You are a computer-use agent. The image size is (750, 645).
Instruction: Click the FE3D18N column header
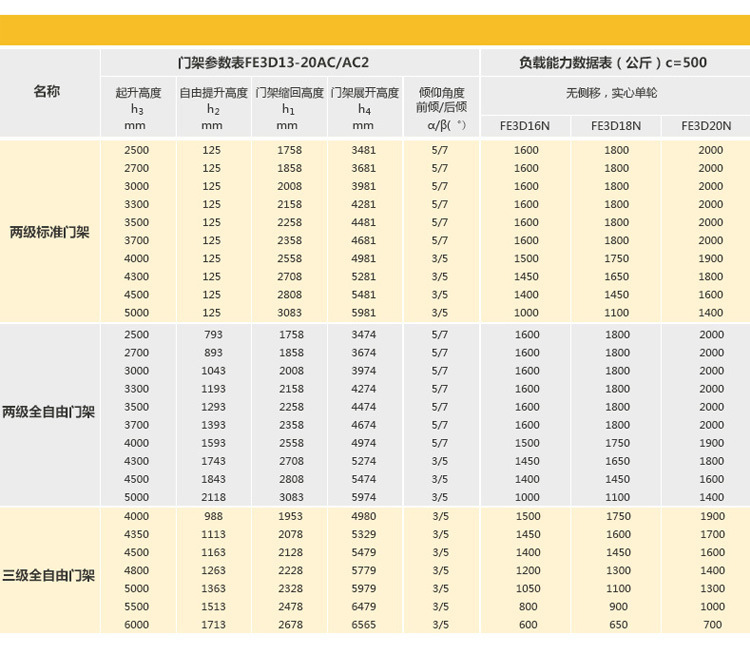pos(616,126)
